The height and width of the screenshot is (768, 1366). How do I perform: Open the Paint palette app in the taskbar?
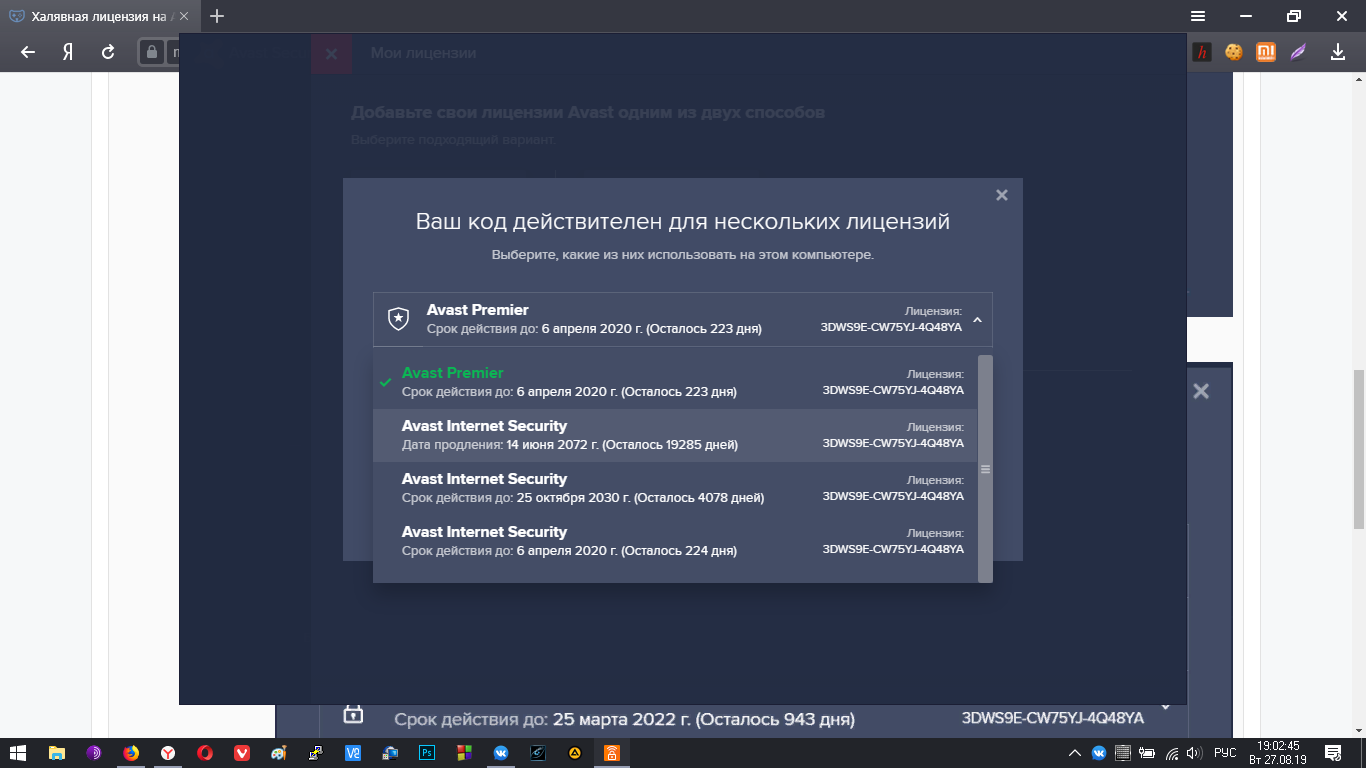(279, 753)
